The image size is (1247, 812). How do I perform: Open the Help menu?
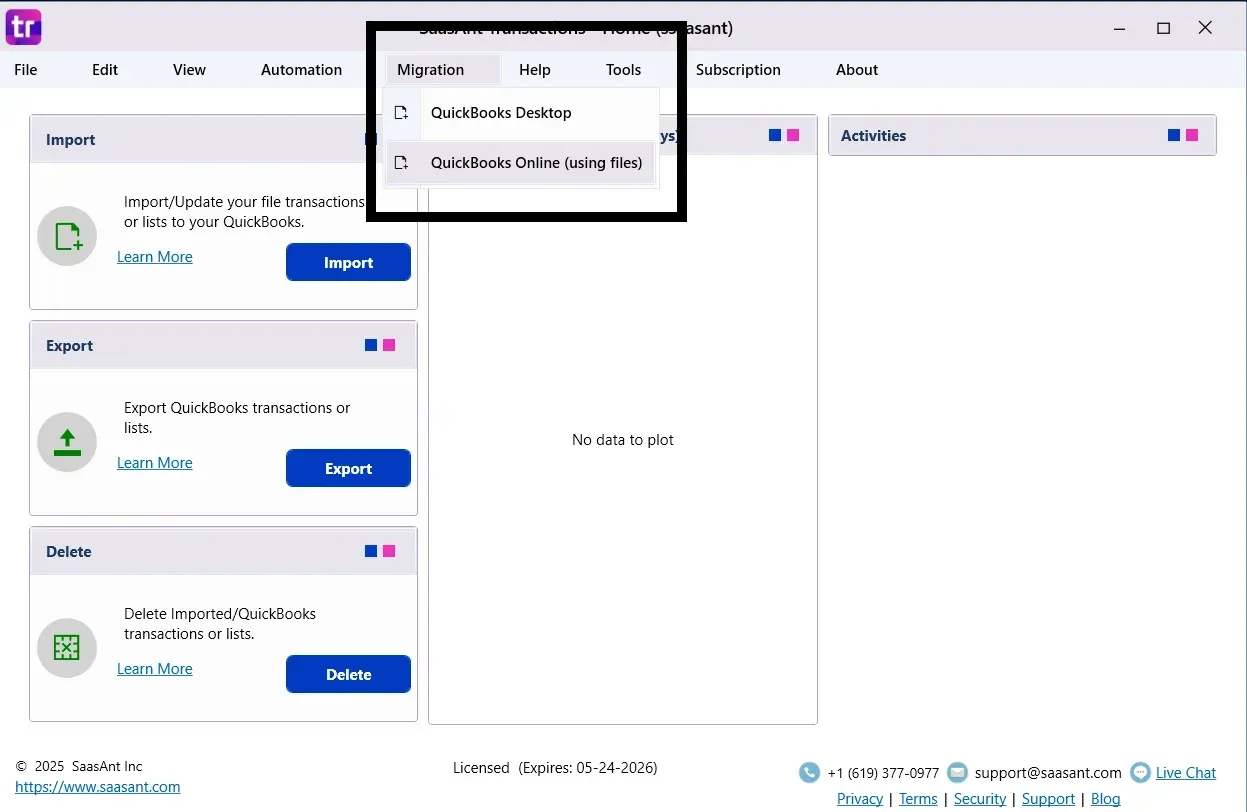[x=535, y=70]
